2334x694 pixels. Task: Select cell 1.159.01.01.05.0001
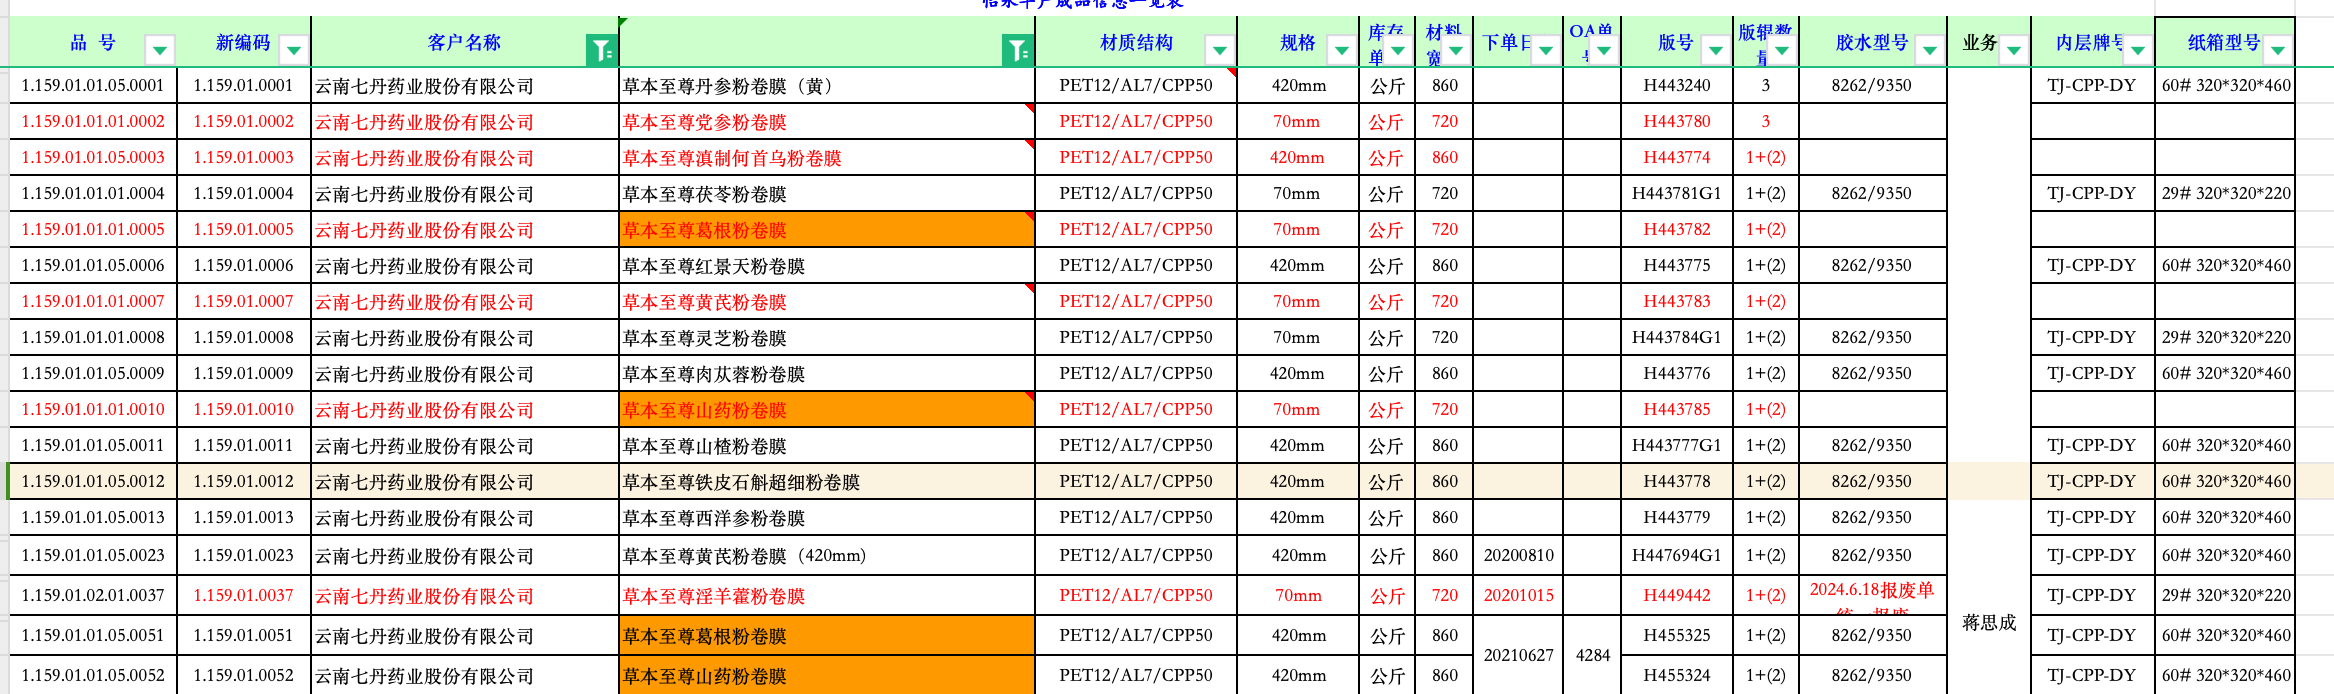click(93, 86)
